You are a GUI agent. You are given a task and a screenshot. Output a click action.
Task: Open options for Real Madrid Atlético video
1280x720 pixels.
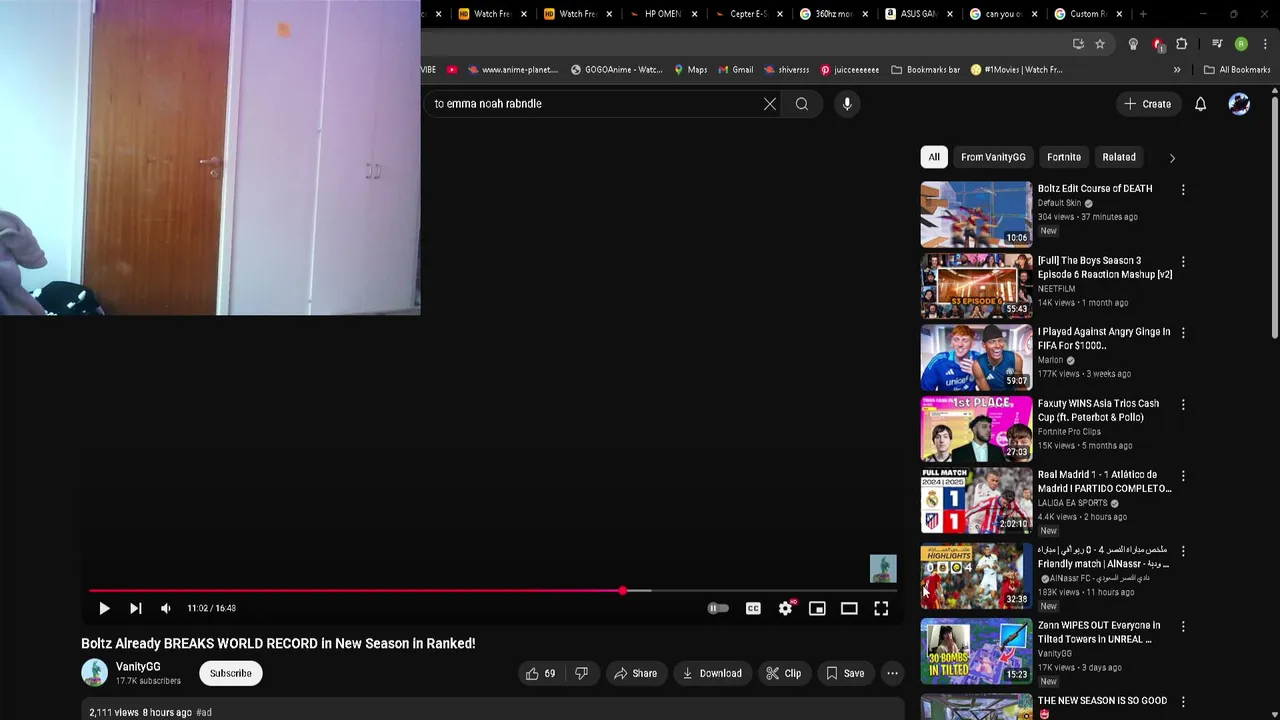click(x=1183, y=476)
